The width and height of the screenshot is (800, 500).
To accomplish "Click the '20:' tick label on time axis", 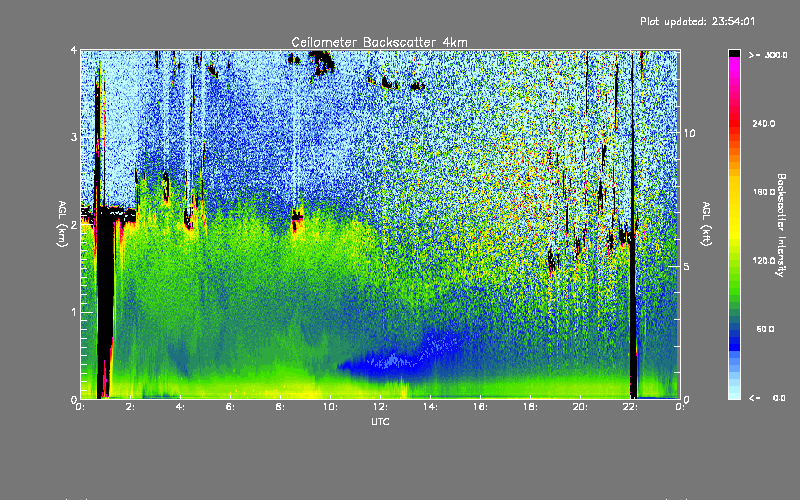I will 580,407.
